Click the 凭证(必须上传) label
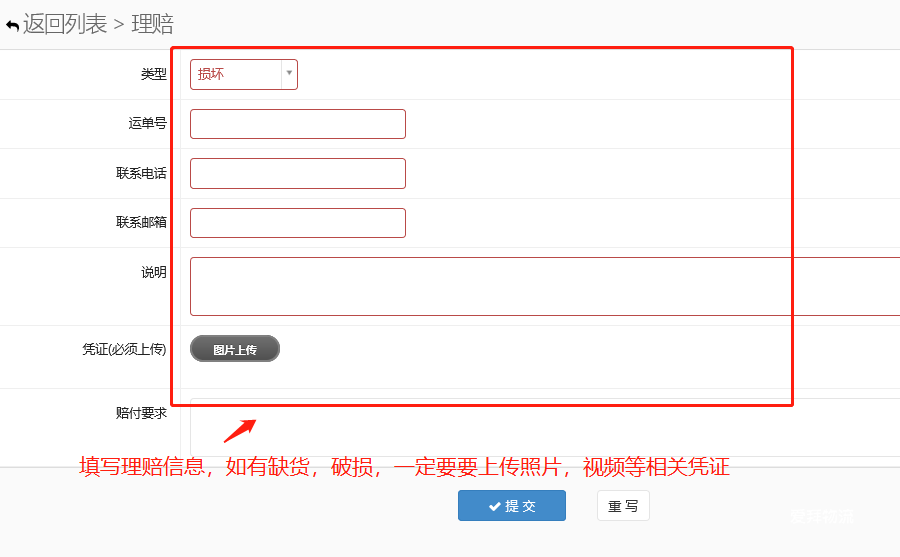The width and height of the screenshot is (900, 557). (124, 349)
